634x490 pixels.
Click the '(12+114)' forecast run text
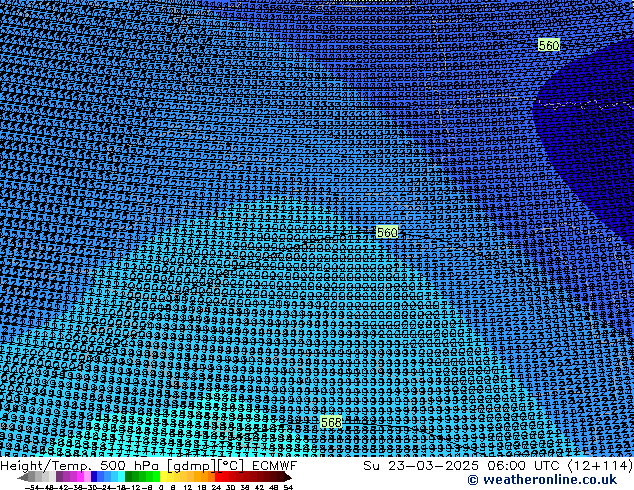tap(600, 465)
